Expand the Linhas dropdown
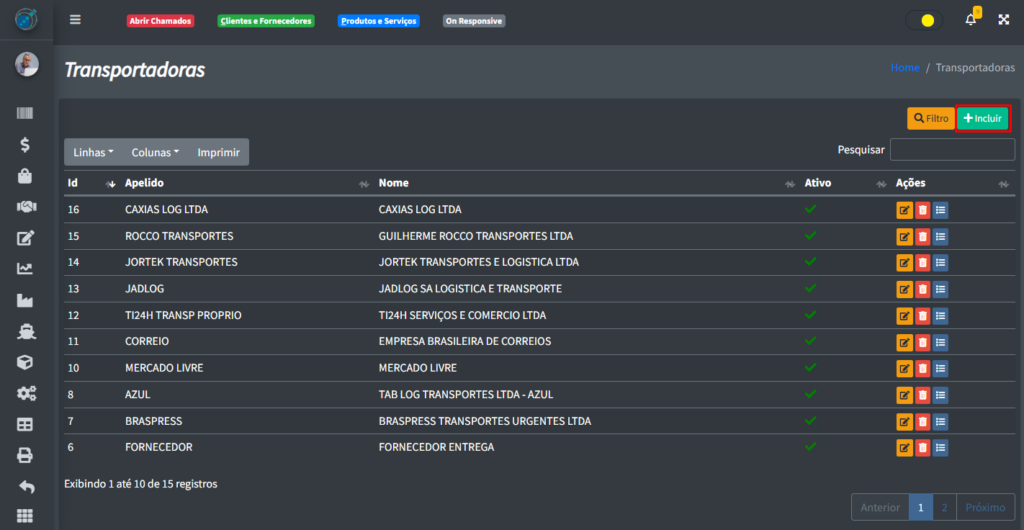Image resolution: width=1024 pixels, height=530 pixels. click(93, 152)
